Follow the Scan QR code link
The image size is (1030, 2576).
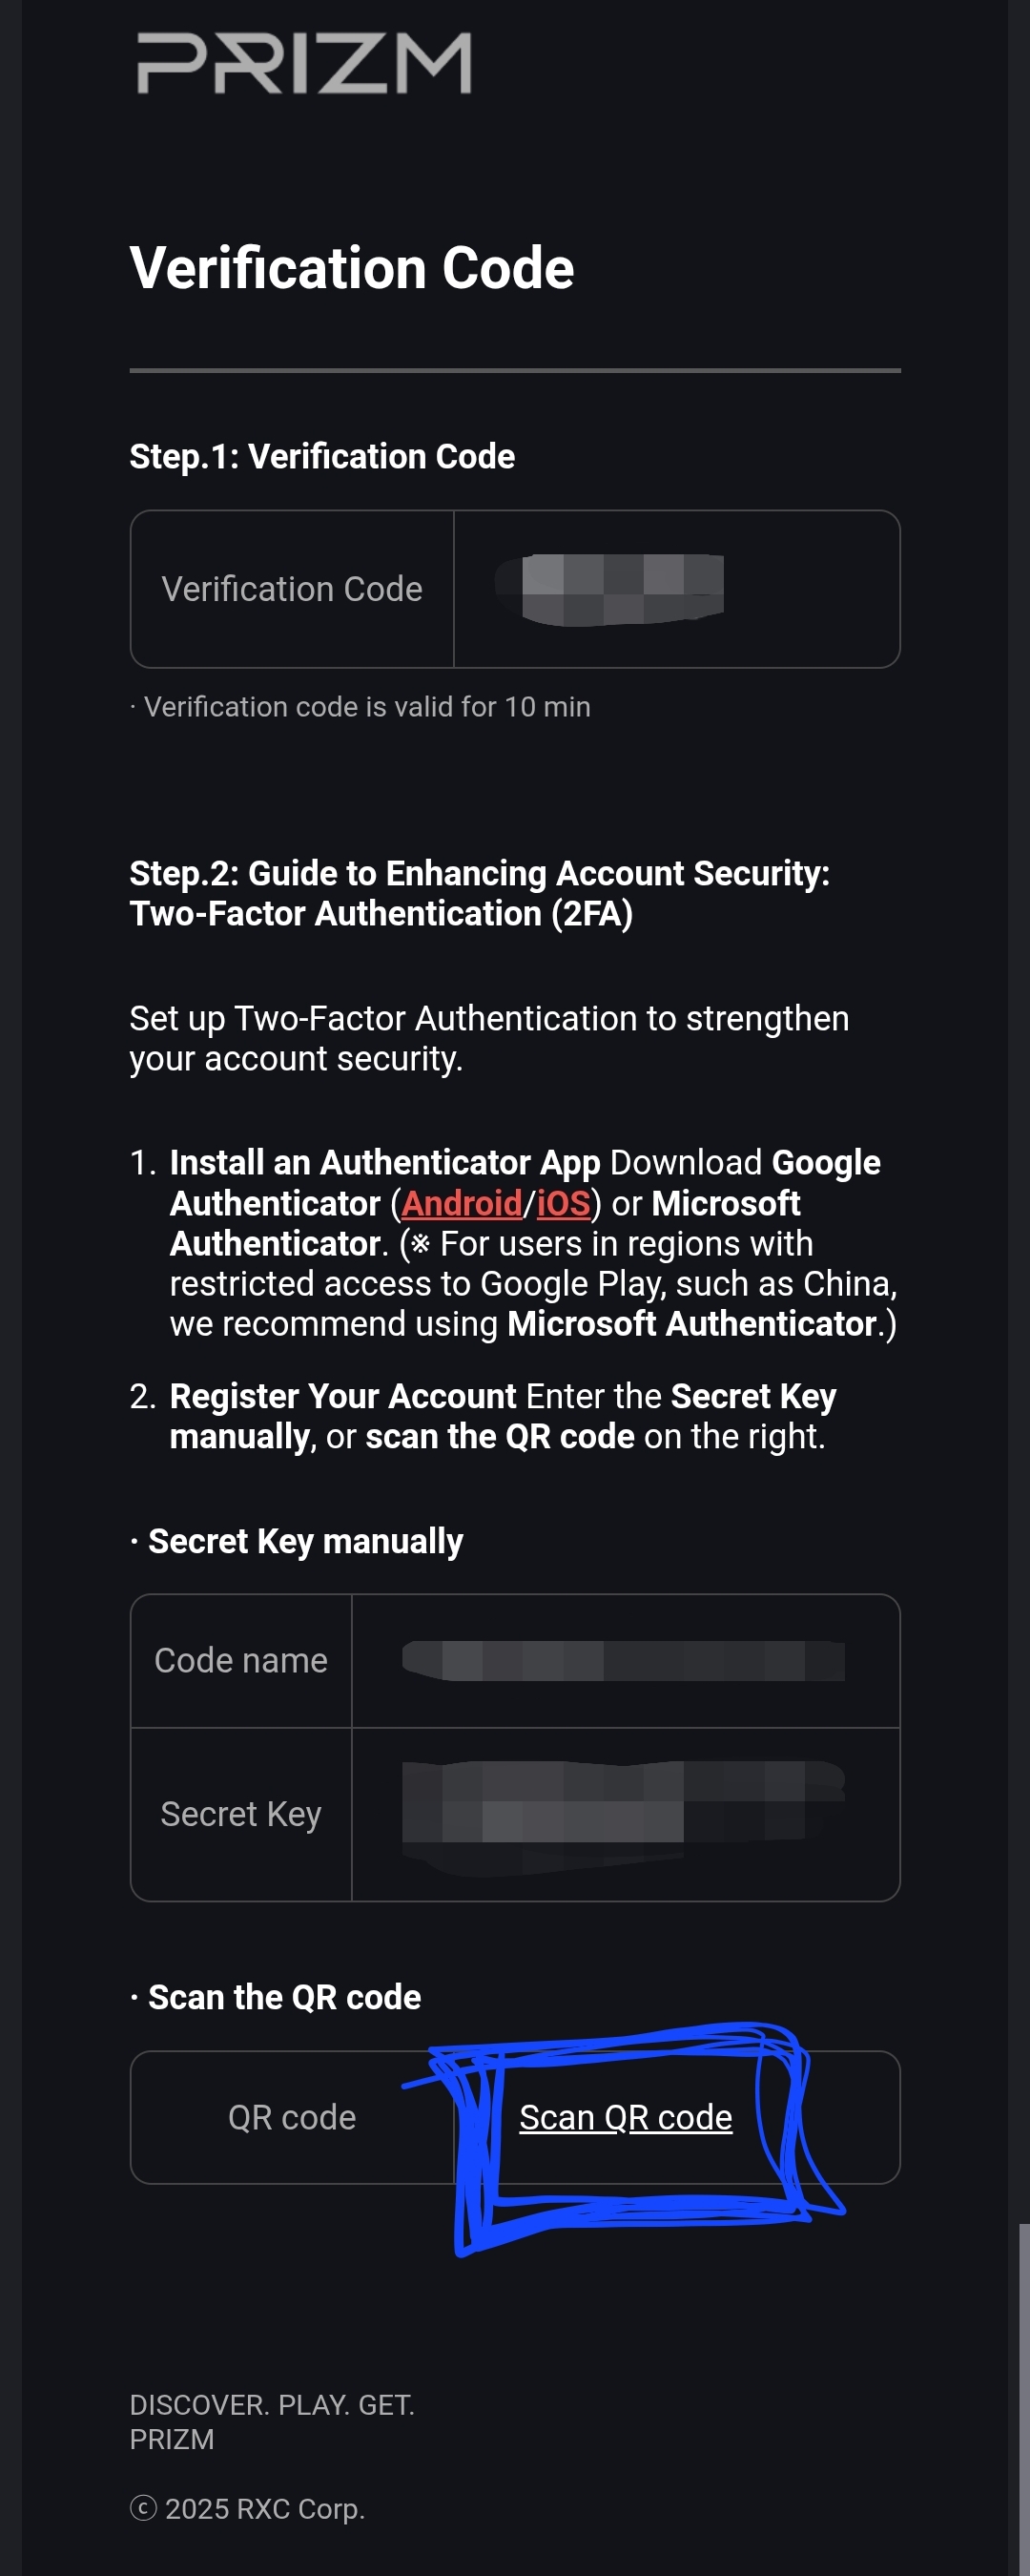click(x=626, y=2117)
